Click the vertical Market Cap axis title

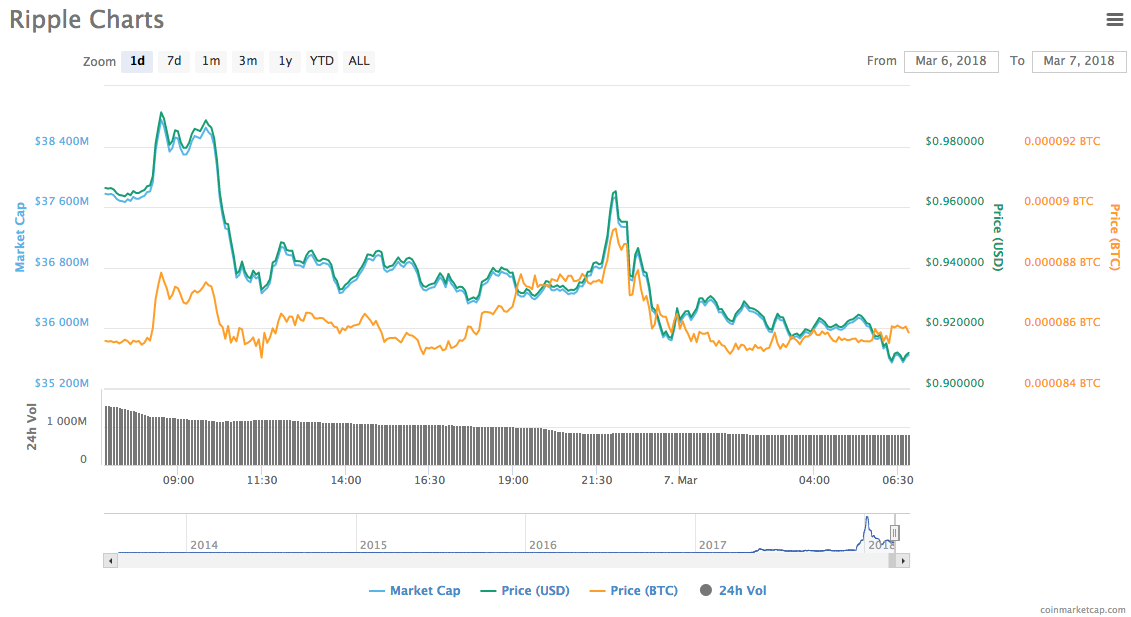[x=19, y=237]
